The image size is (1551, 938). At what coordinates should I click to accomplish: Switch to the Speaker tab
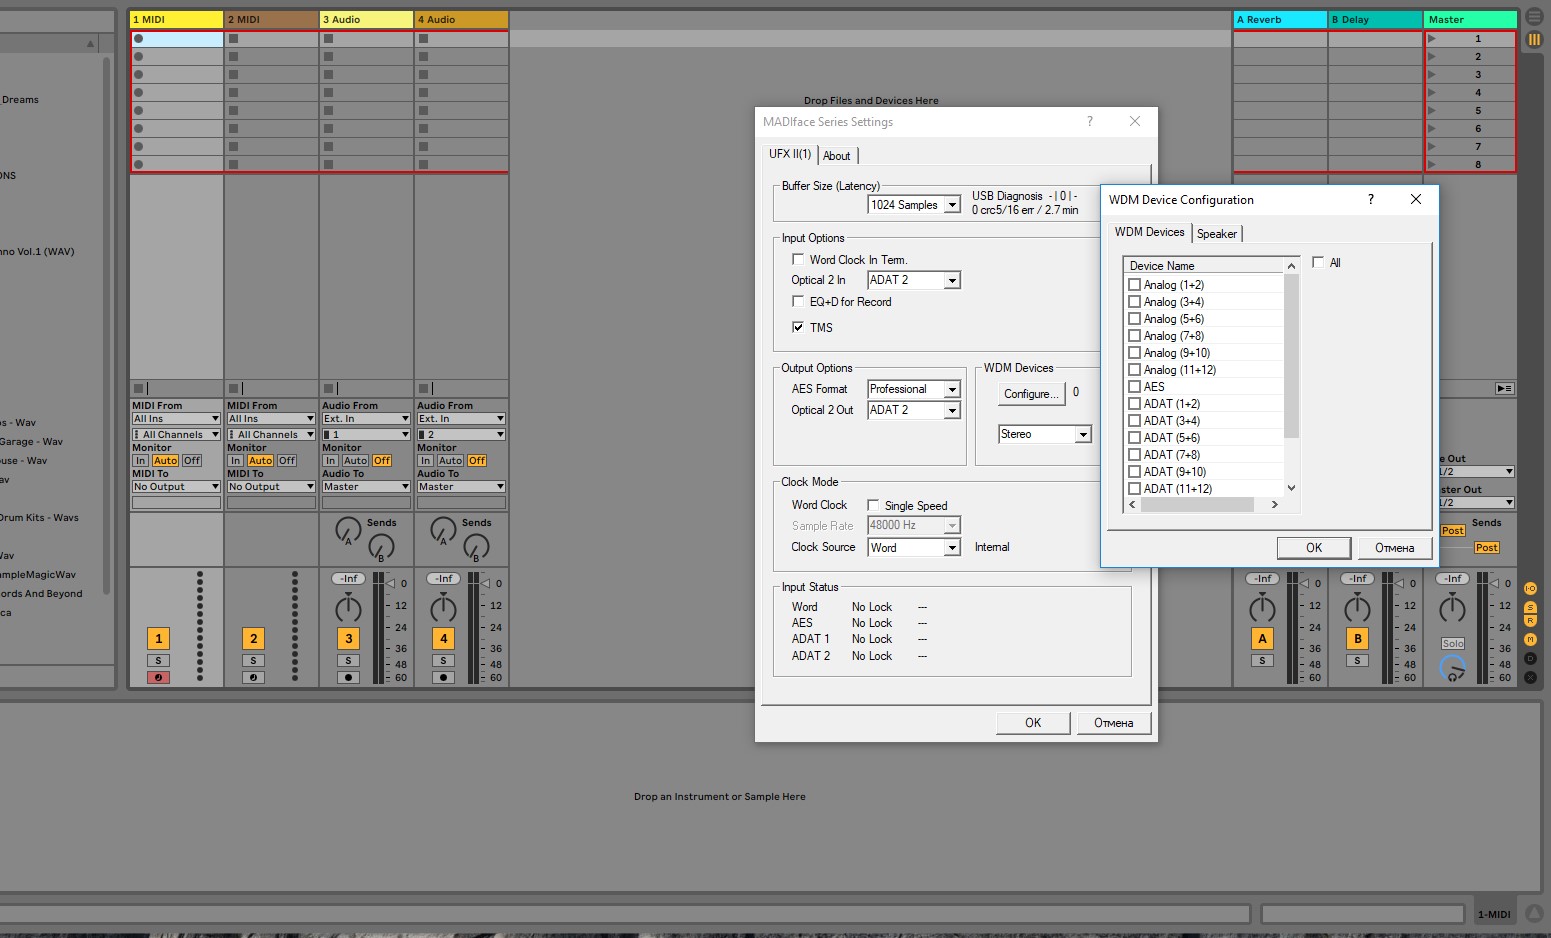(x=1217, y=234)
